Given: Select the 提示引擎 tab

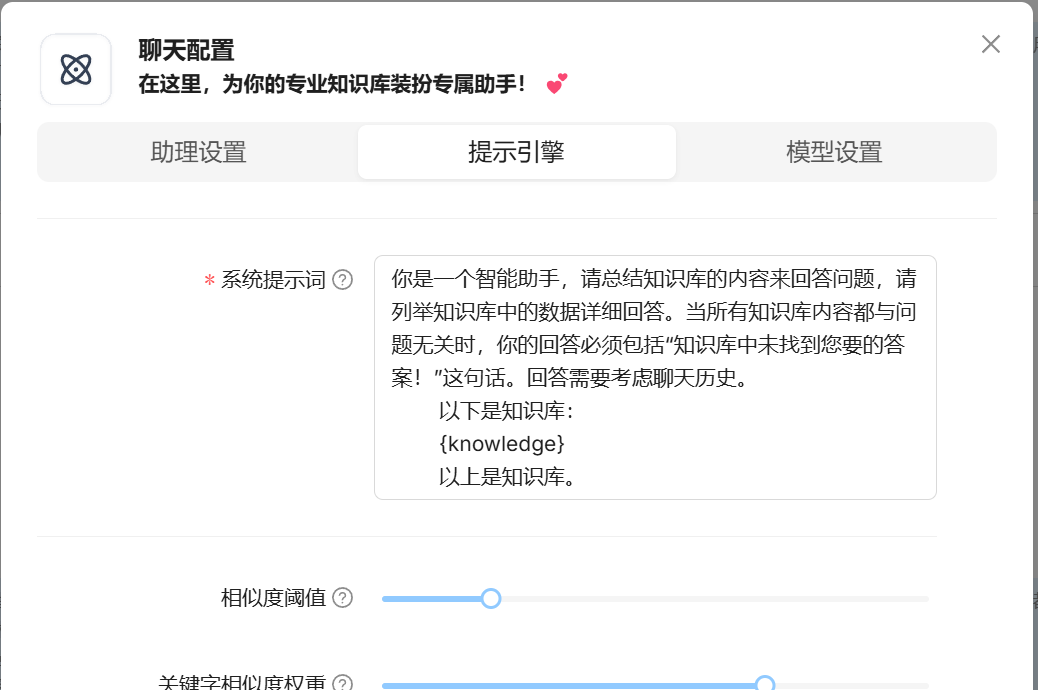Looking at the screenshot, I should pos(516,152).
